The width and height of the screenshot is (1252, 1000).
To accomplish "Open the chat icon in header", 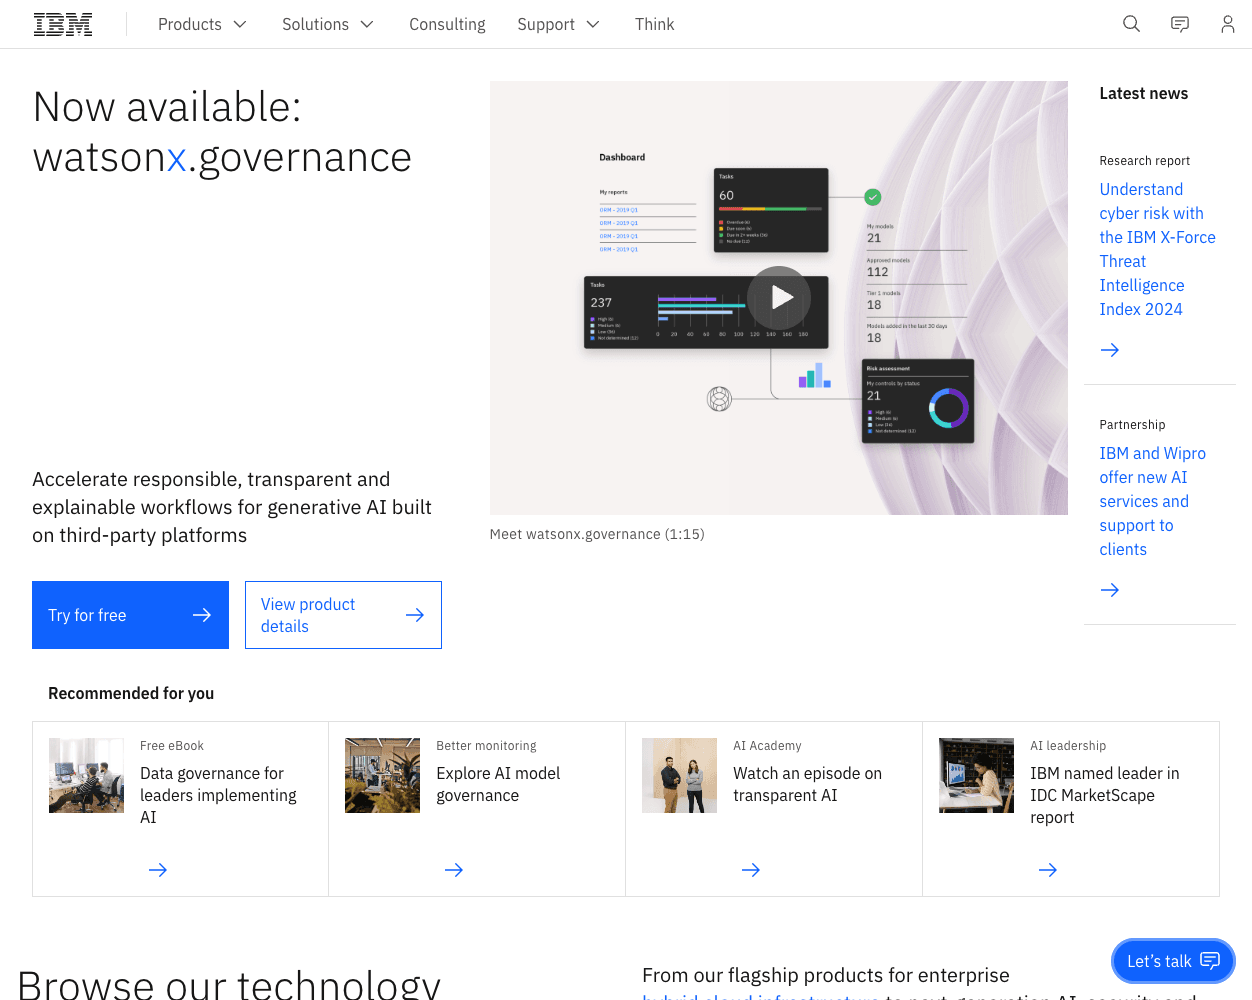I will pyautogui.click(x=1180, y=24).
